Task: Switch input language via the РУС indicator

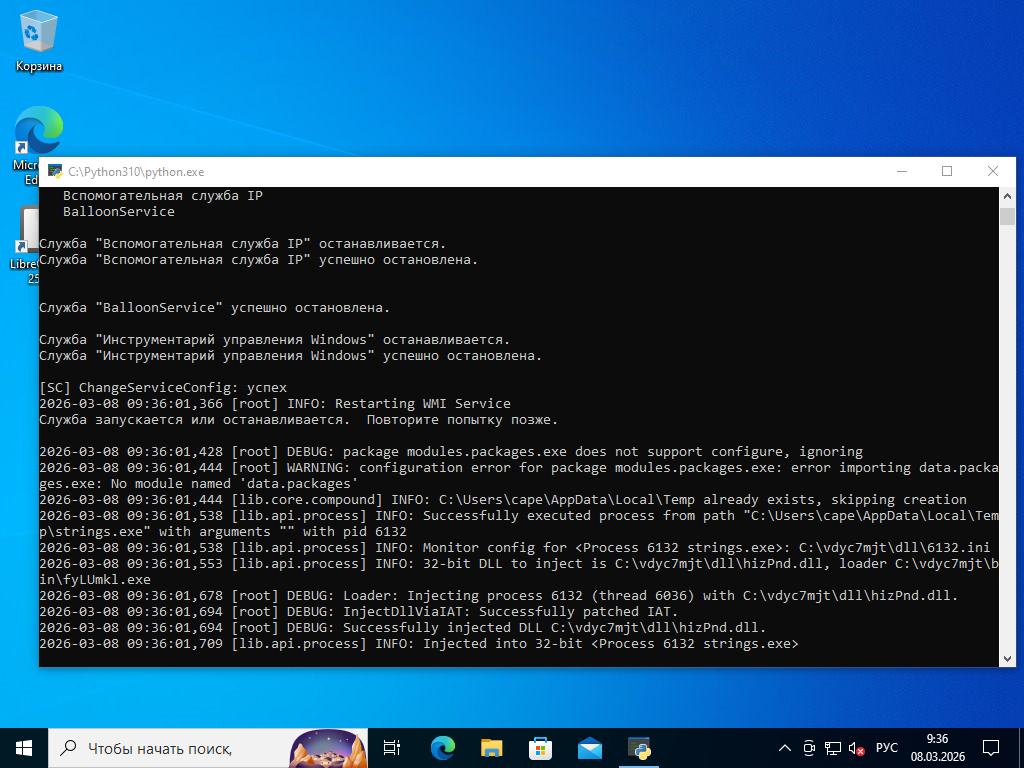Action: pos(886,748)
